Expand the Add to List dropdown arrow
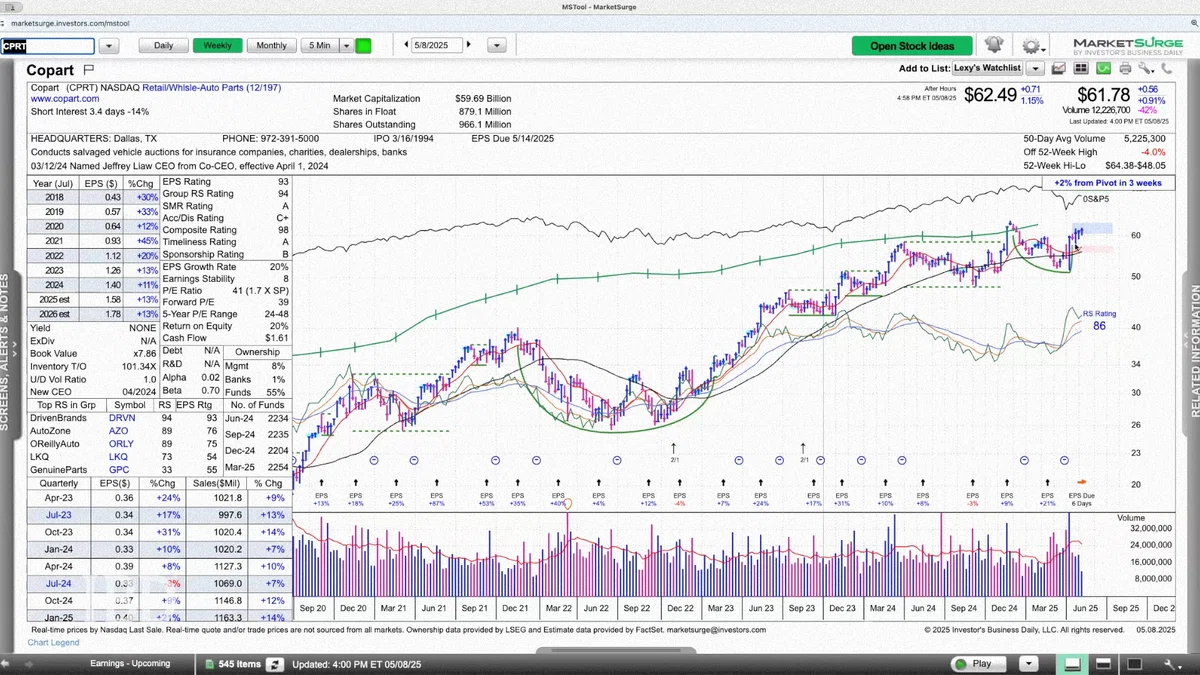The height and width of the screenshot is (675, 1200). pyautogui.click(x=1035, y=68)
